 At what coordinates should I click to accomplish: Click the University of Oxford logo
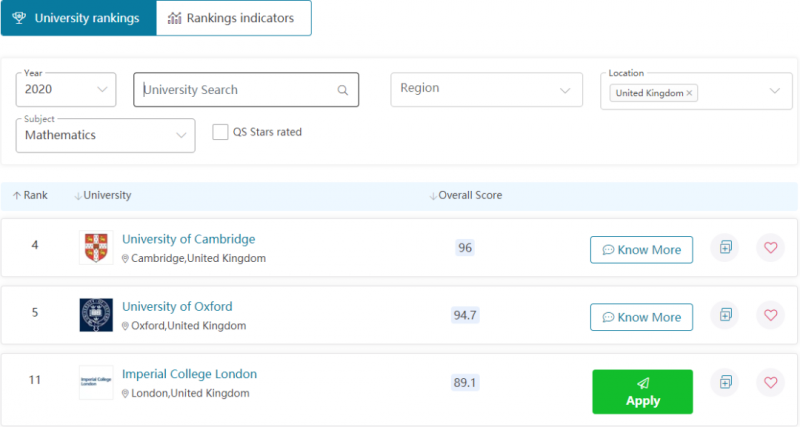click(96, 315)
